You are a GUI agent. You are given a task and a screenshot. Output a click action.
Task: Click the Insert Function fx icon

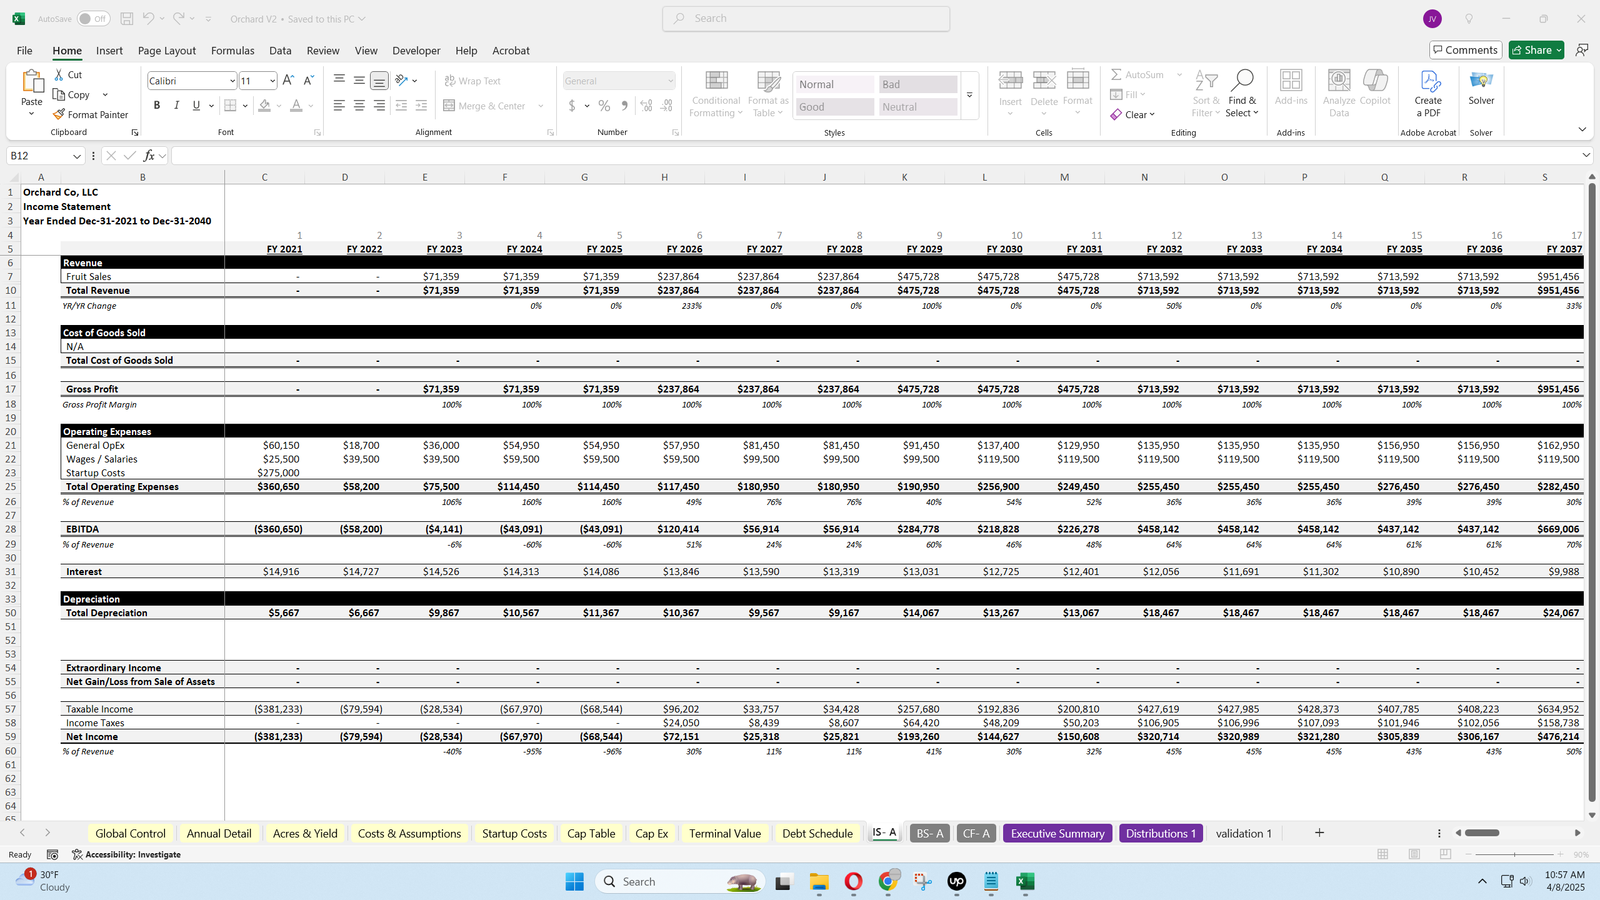pos(149,156)
